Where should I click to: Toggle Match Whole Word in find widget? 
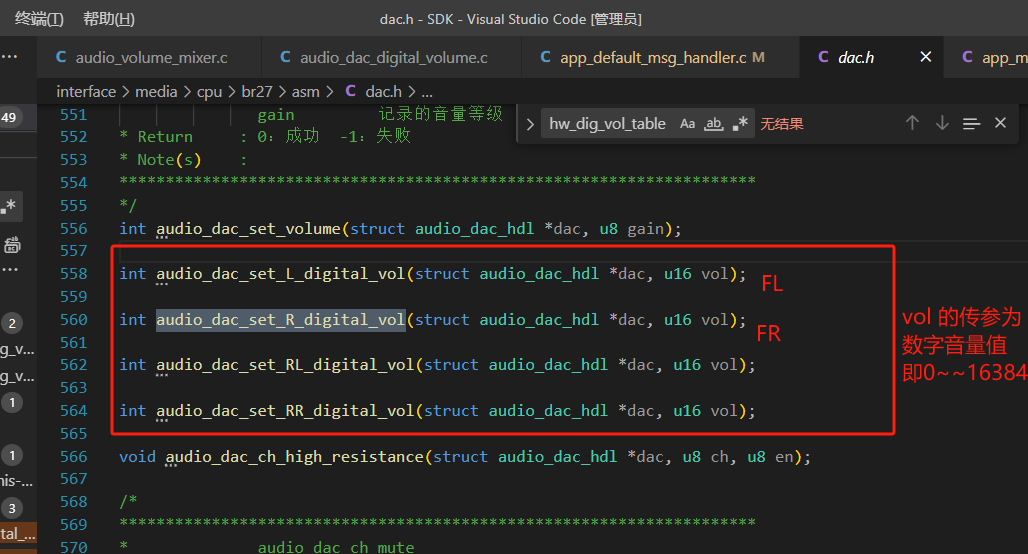[x=713, y=124]
